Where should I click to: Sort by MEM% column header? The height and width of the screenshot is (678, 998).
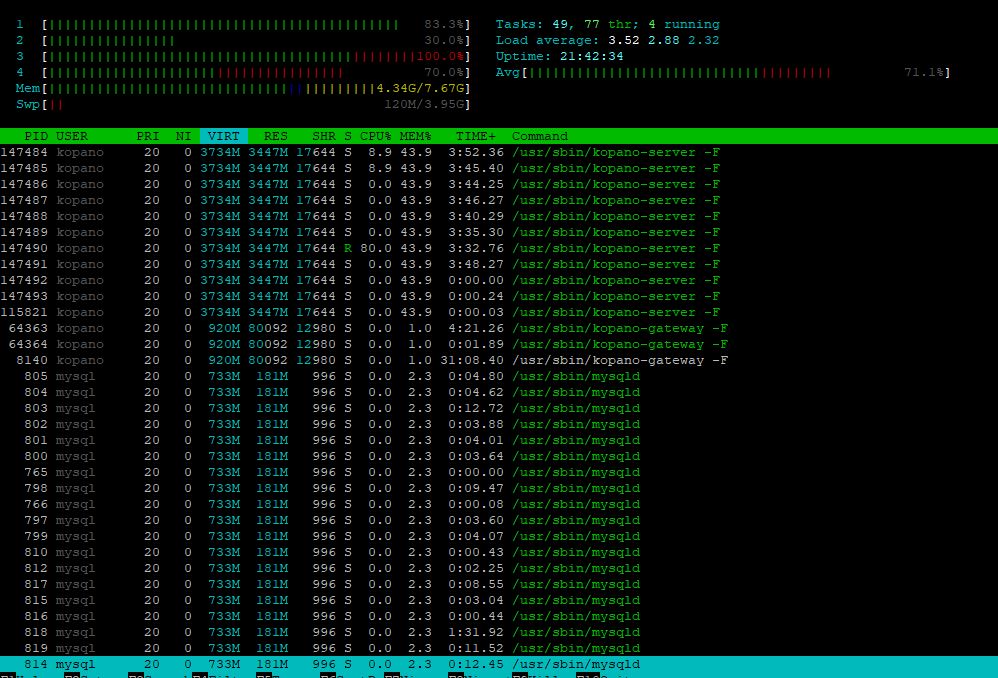[x=416, y=136]
